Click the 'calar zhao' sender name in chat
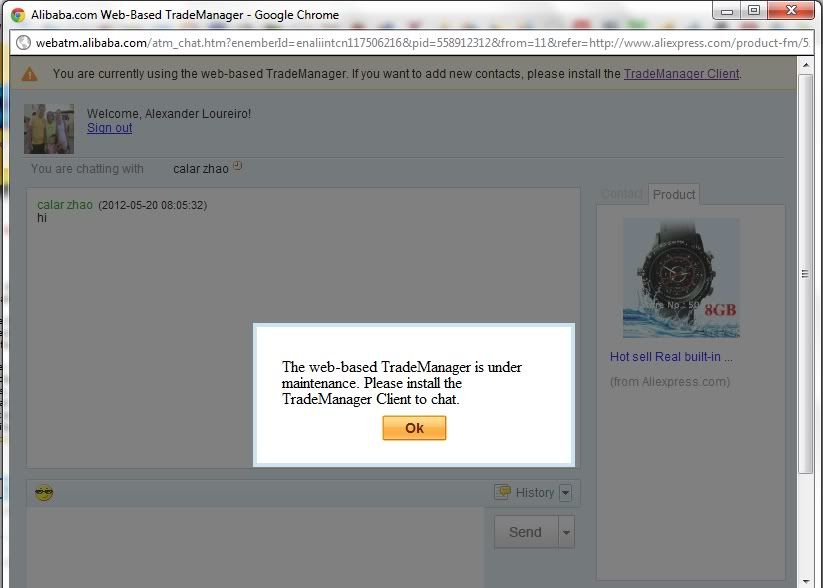The height and width of the screenshot is (588, 823). click(65, 205)
